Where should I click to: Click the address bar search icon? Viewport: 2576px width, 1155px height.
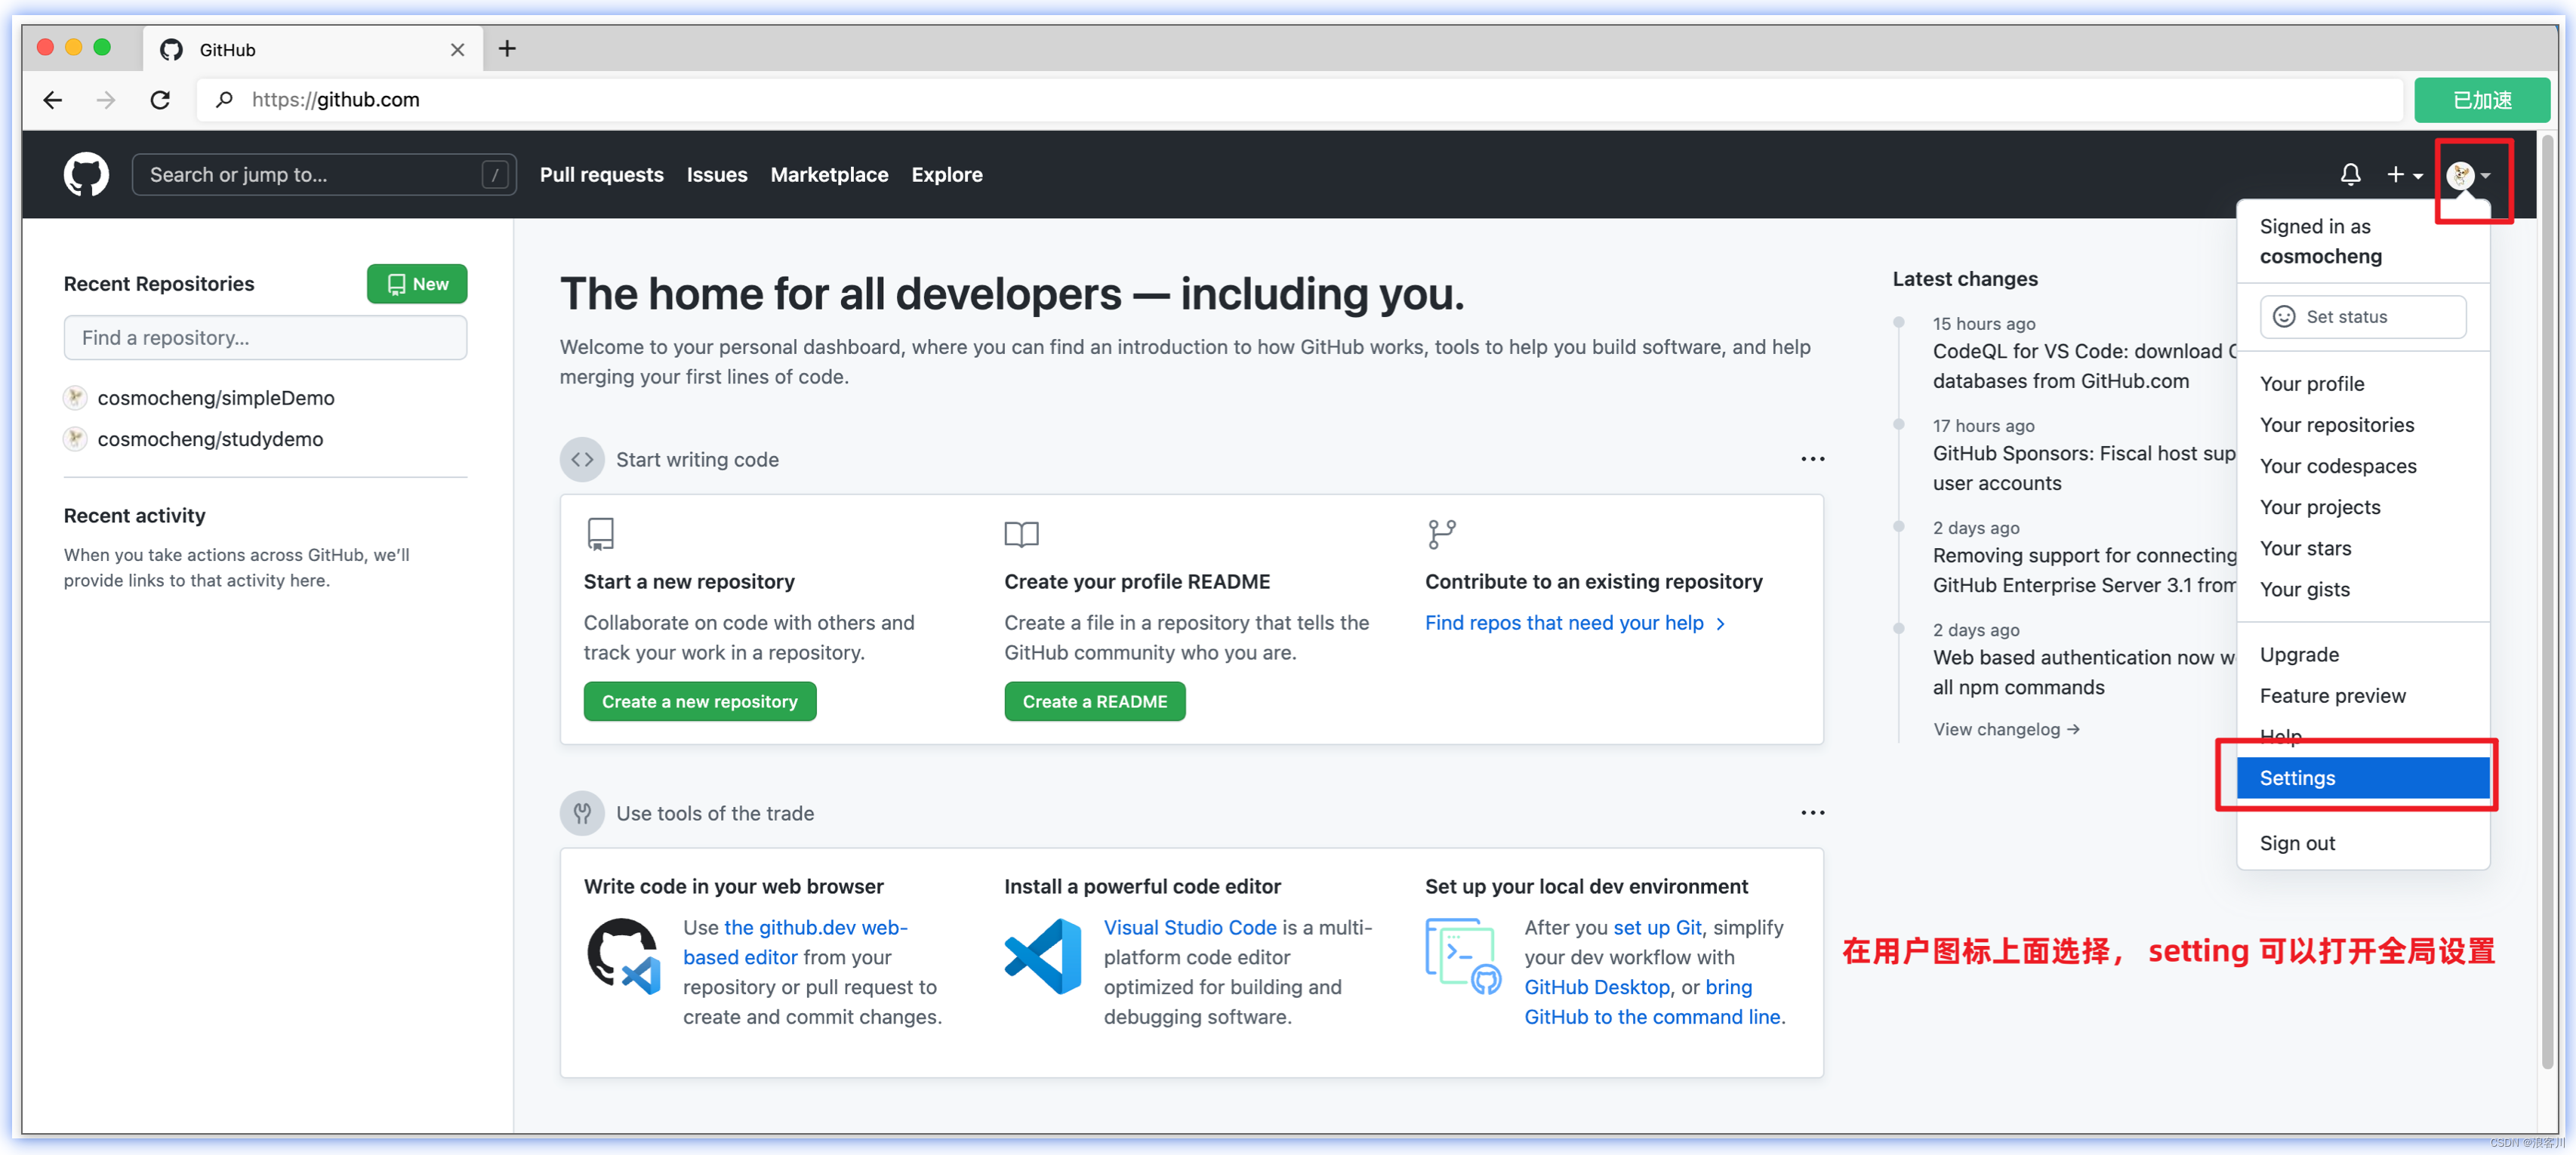[225, 100]
